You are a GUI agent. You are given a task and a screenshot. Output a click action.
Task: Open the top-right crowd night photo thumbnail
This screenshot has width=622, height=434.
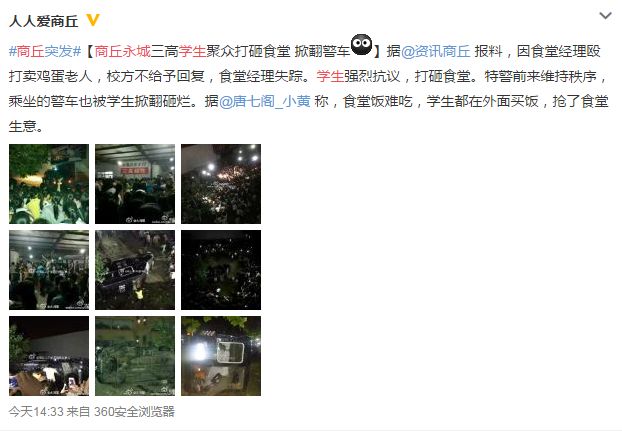pos(221,184)
